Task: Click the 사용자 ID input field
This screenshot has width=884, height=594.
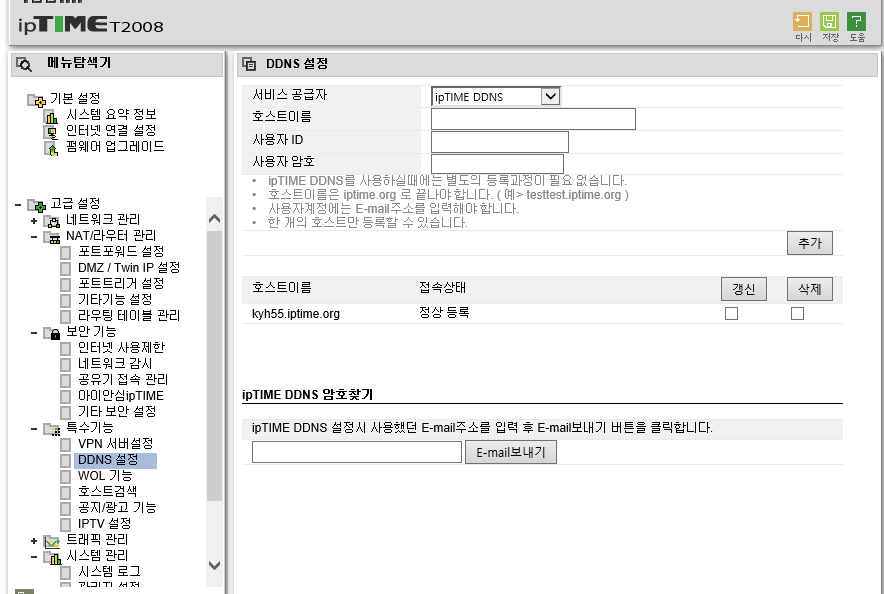Action: click(x=500, y=141)
